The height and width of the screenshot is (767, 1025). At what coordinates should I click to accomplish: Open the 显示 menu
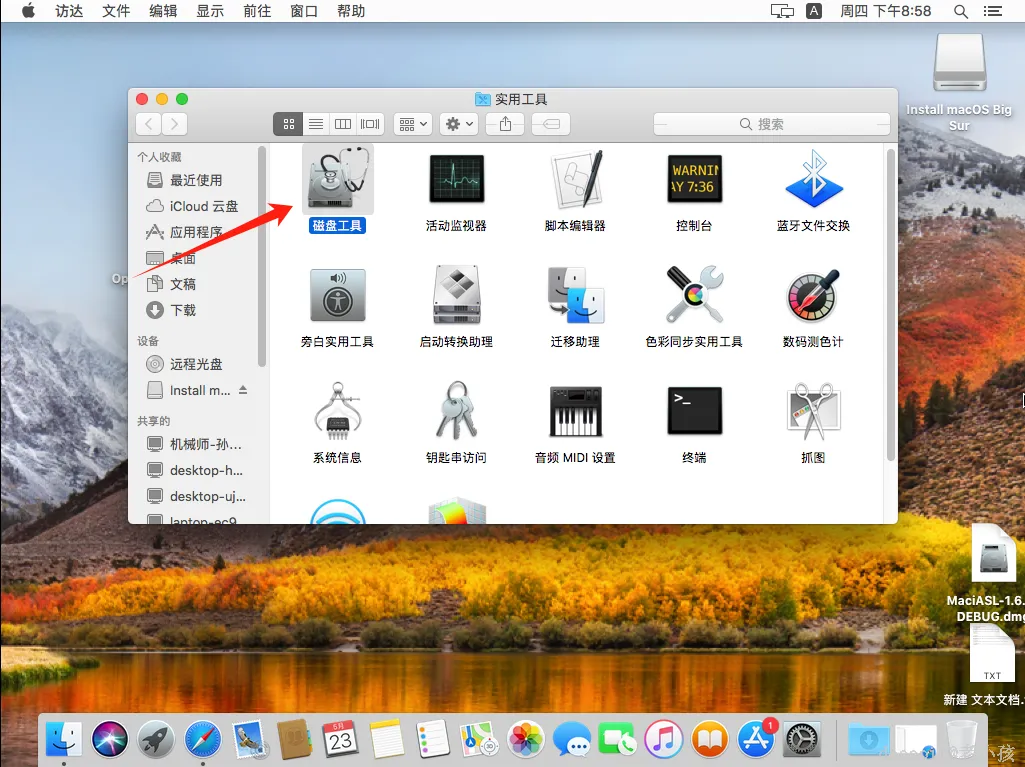coord(210,11)
